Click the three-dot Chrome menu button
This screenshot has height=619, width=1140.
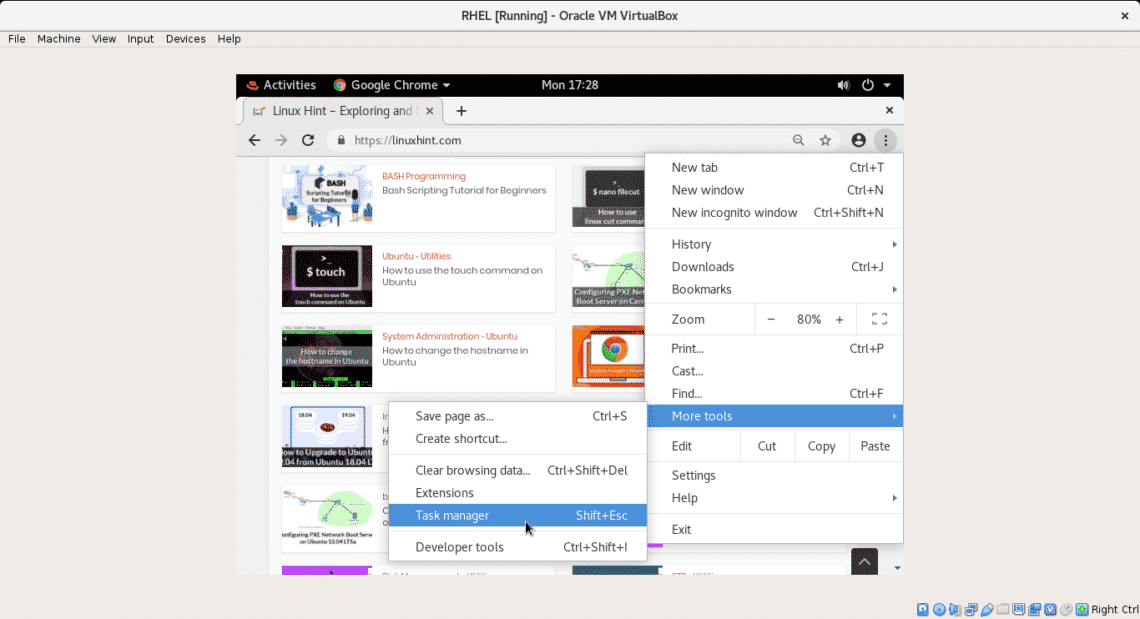(x=886, y=140)
